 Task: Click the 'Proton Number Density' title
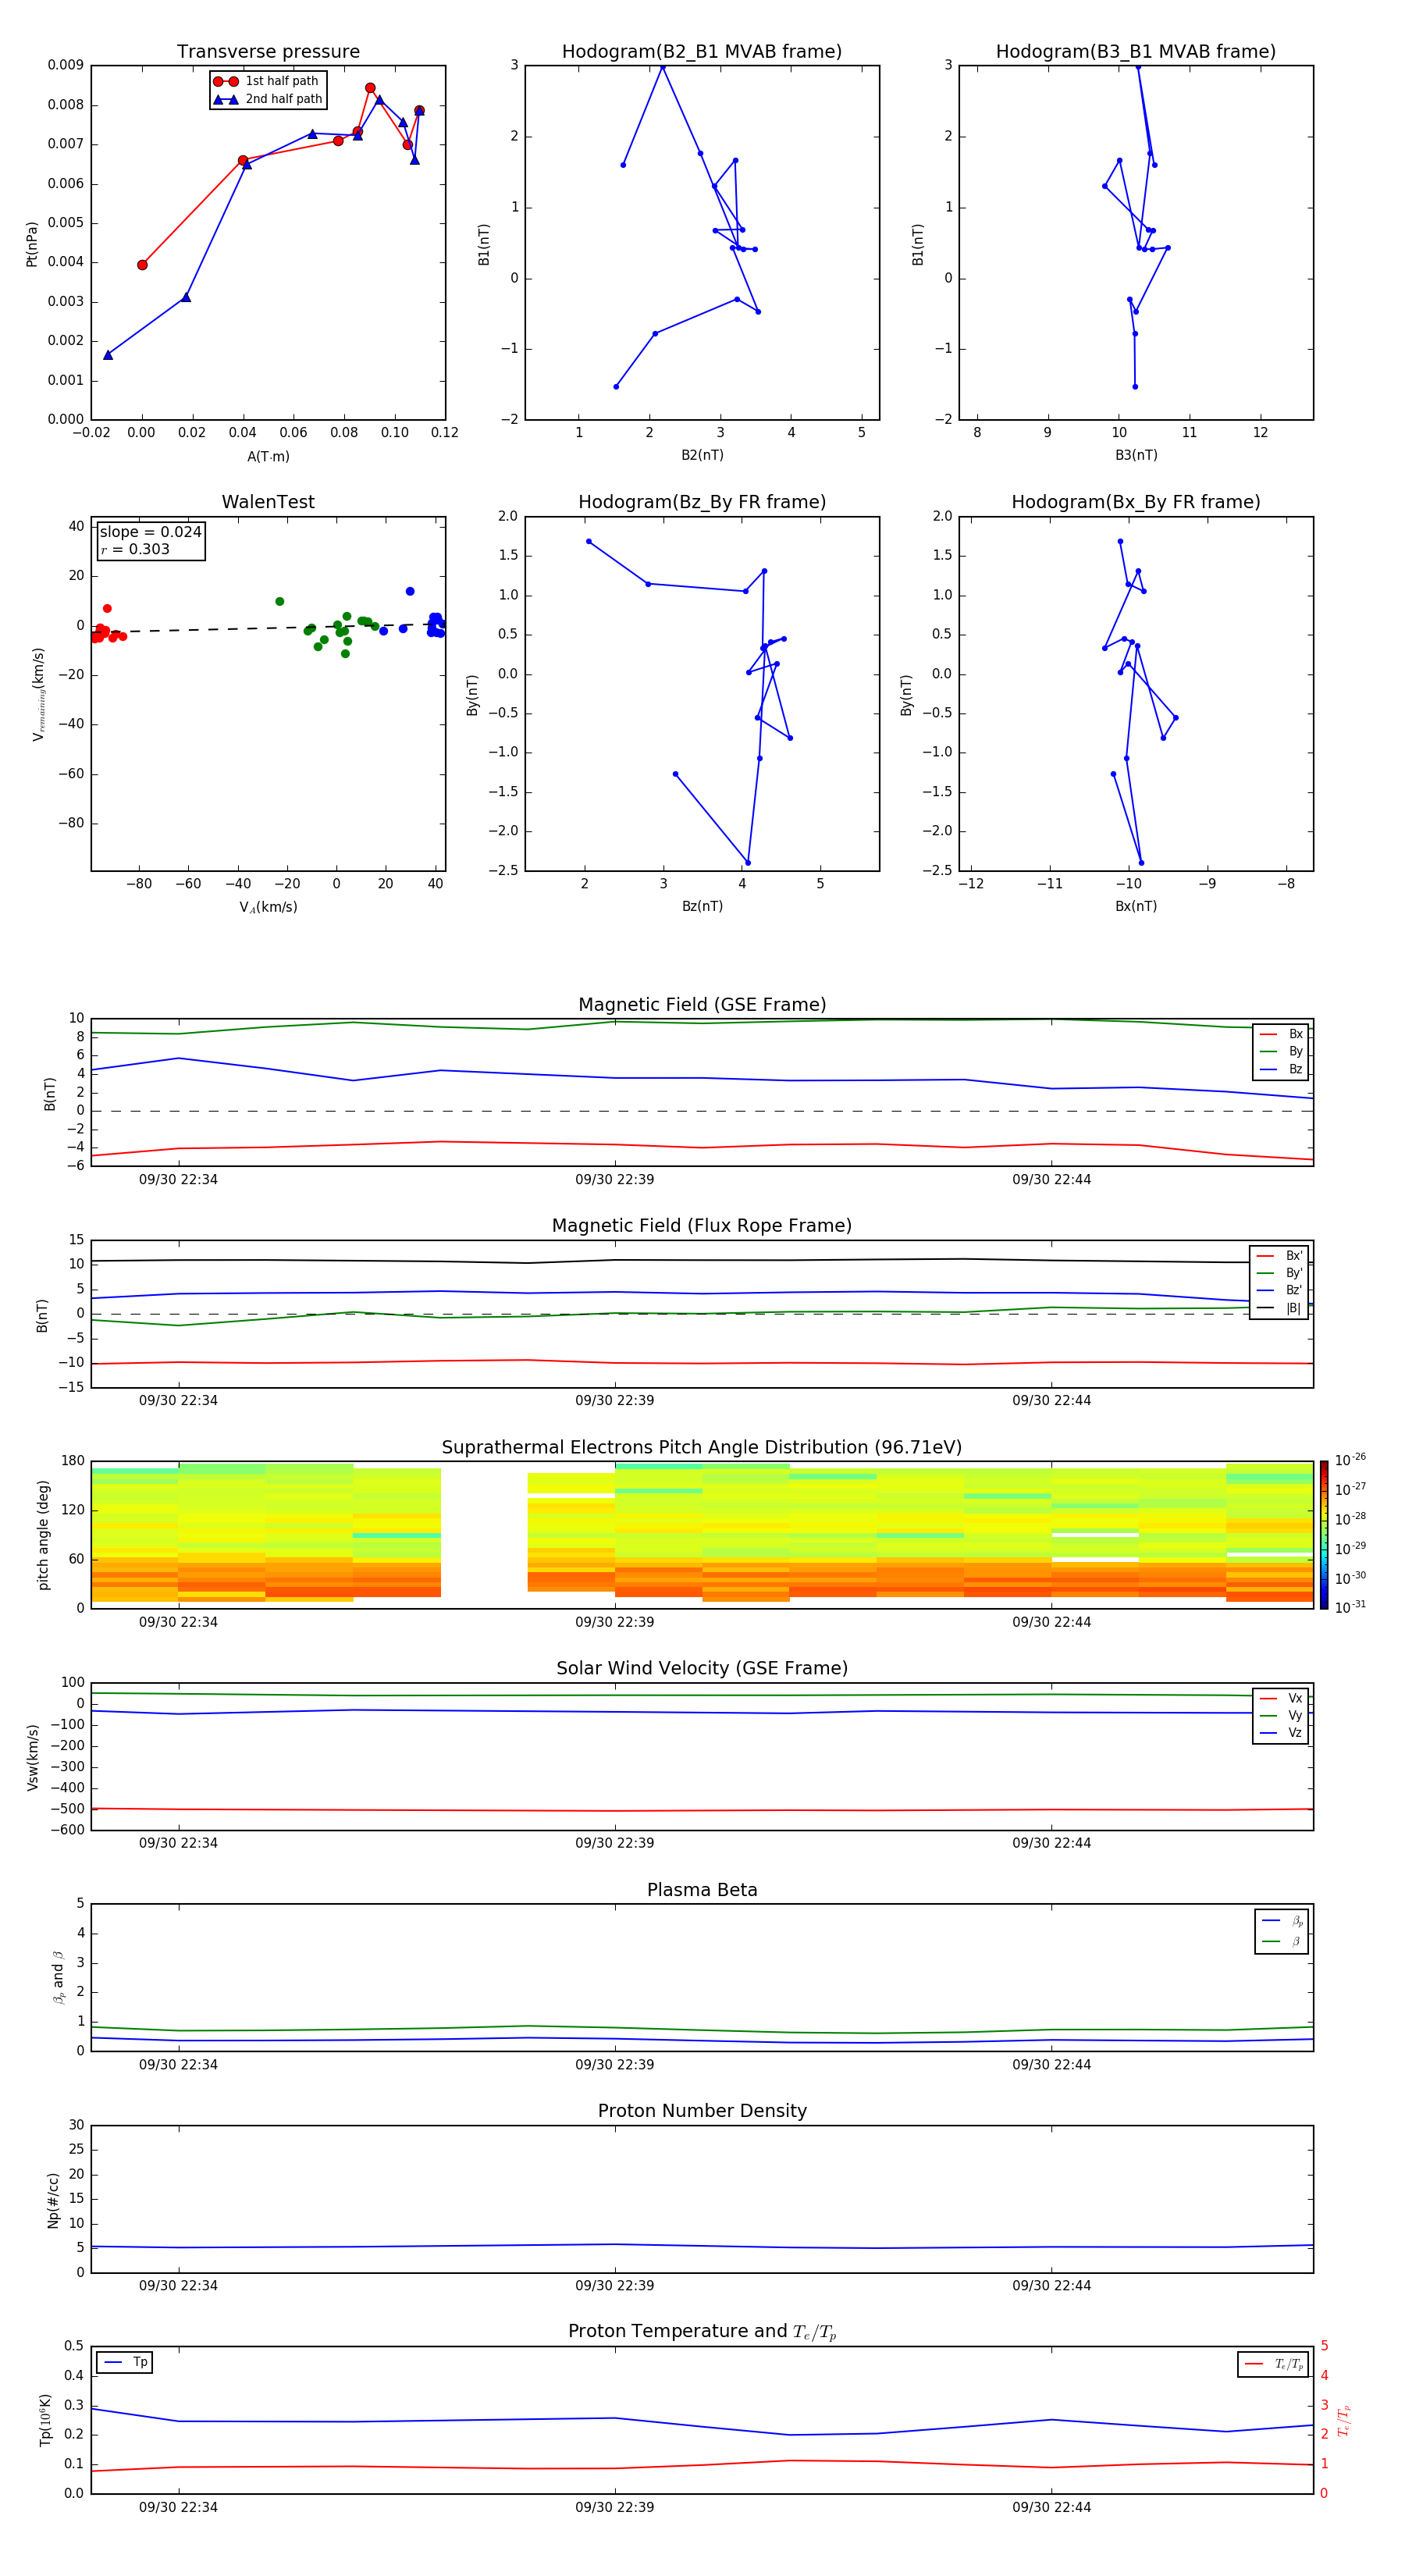(x=702, y=2112)
